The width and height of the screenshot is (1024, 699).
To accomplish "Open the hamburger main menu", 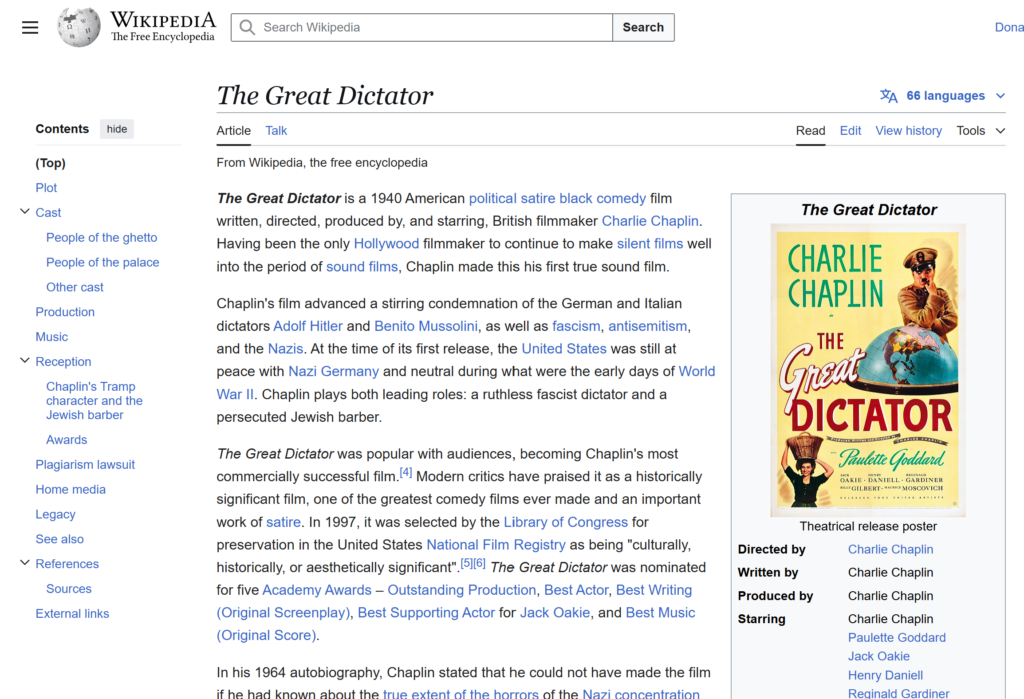I will (30, 27).
